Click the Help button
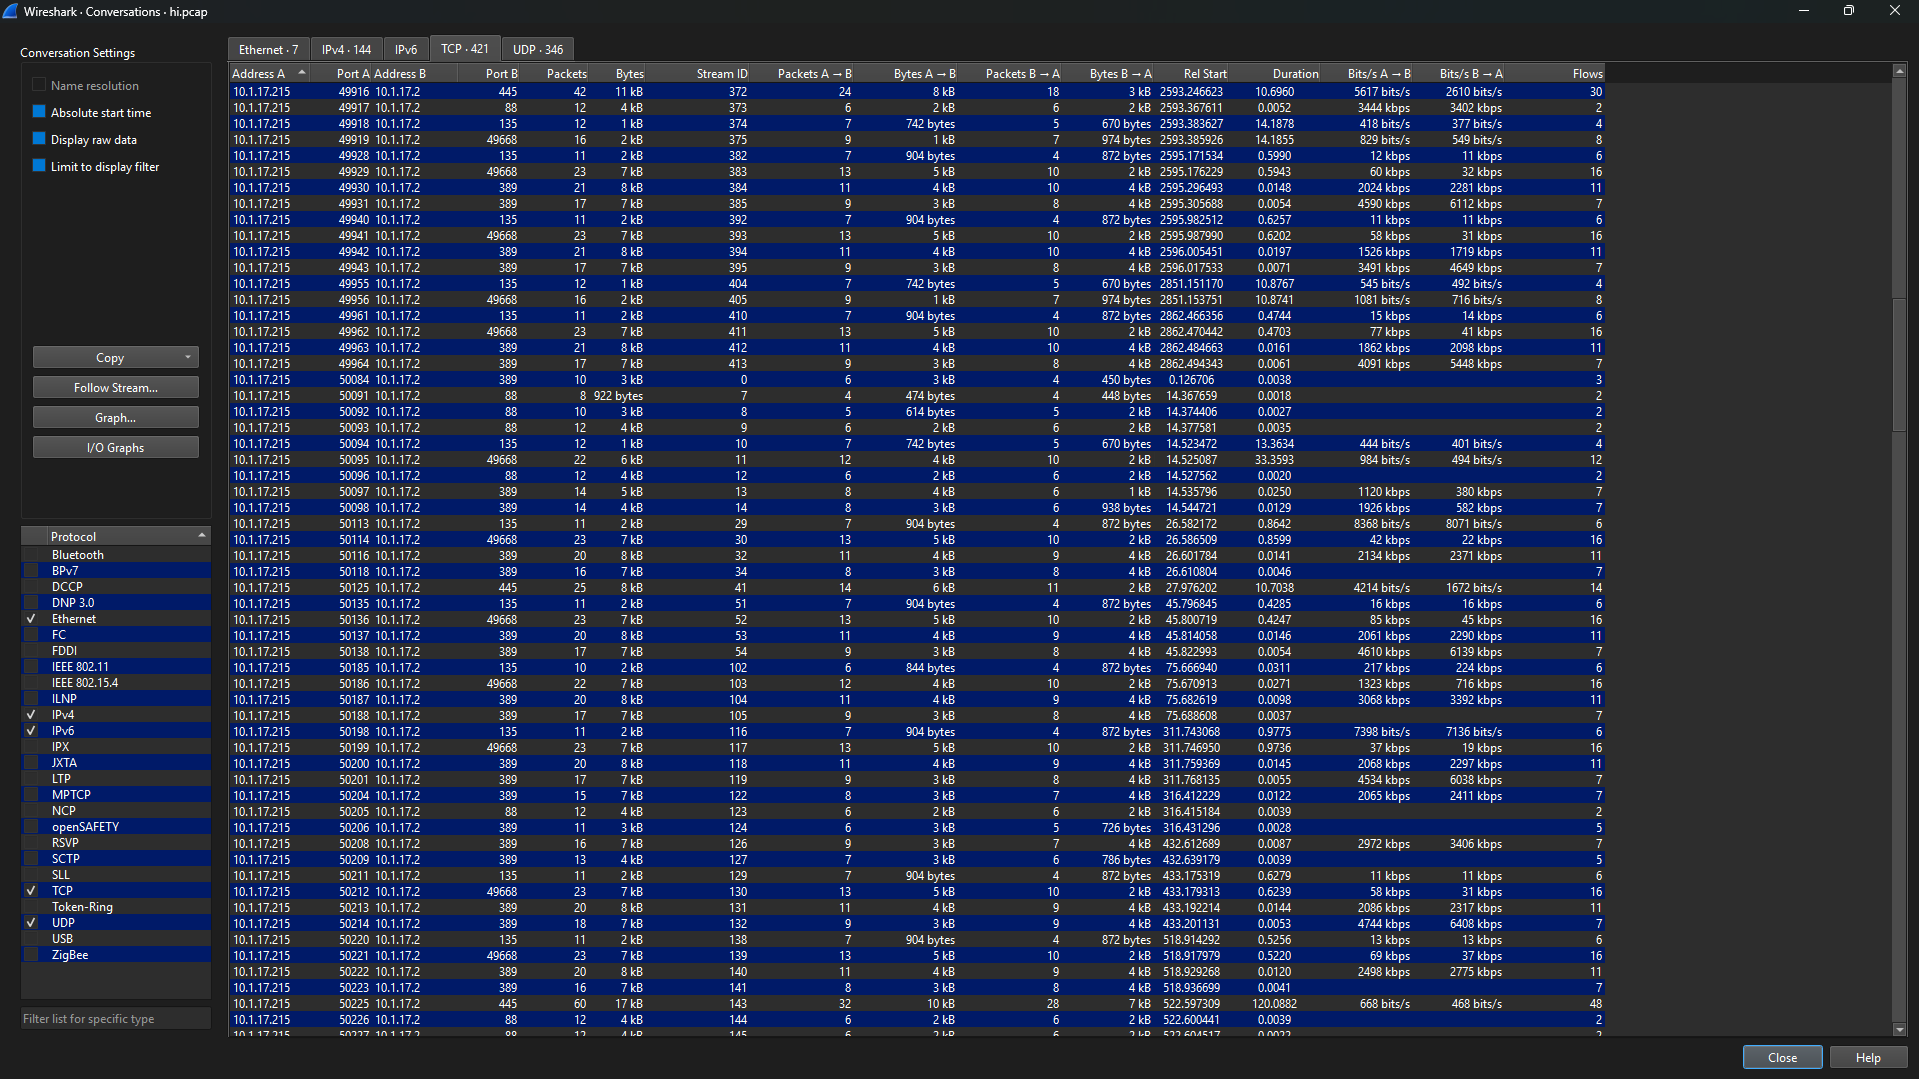The width and height of the screenshot is (1919, 1079). pos(1868,1058)
